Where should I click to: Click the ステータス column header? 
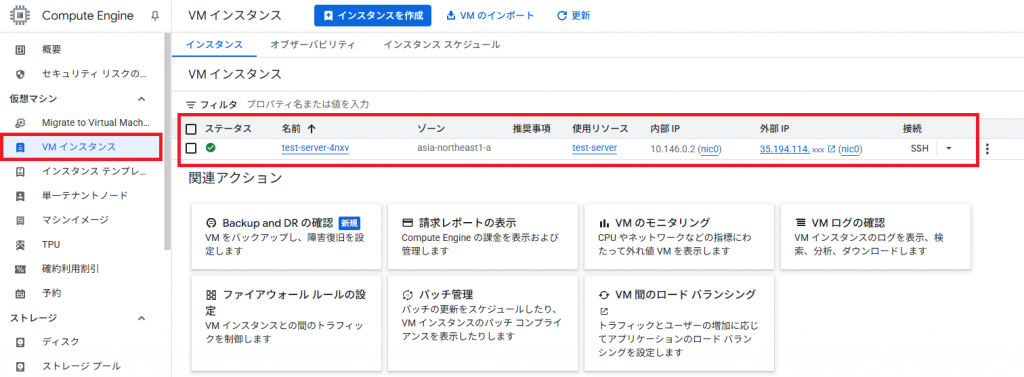click(228, 129)
